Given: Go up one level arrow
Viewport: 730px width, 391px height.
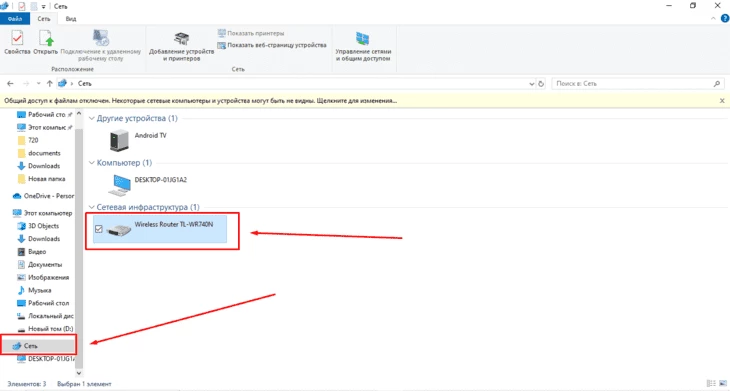Looking at the screenshot, I should point(49,84).
